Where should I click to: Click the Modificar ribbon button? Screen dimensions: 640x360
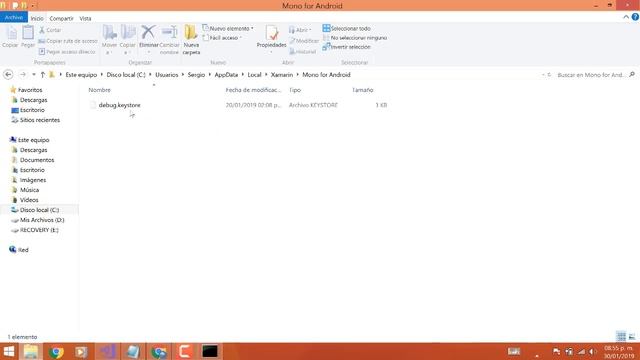[304, 41]
